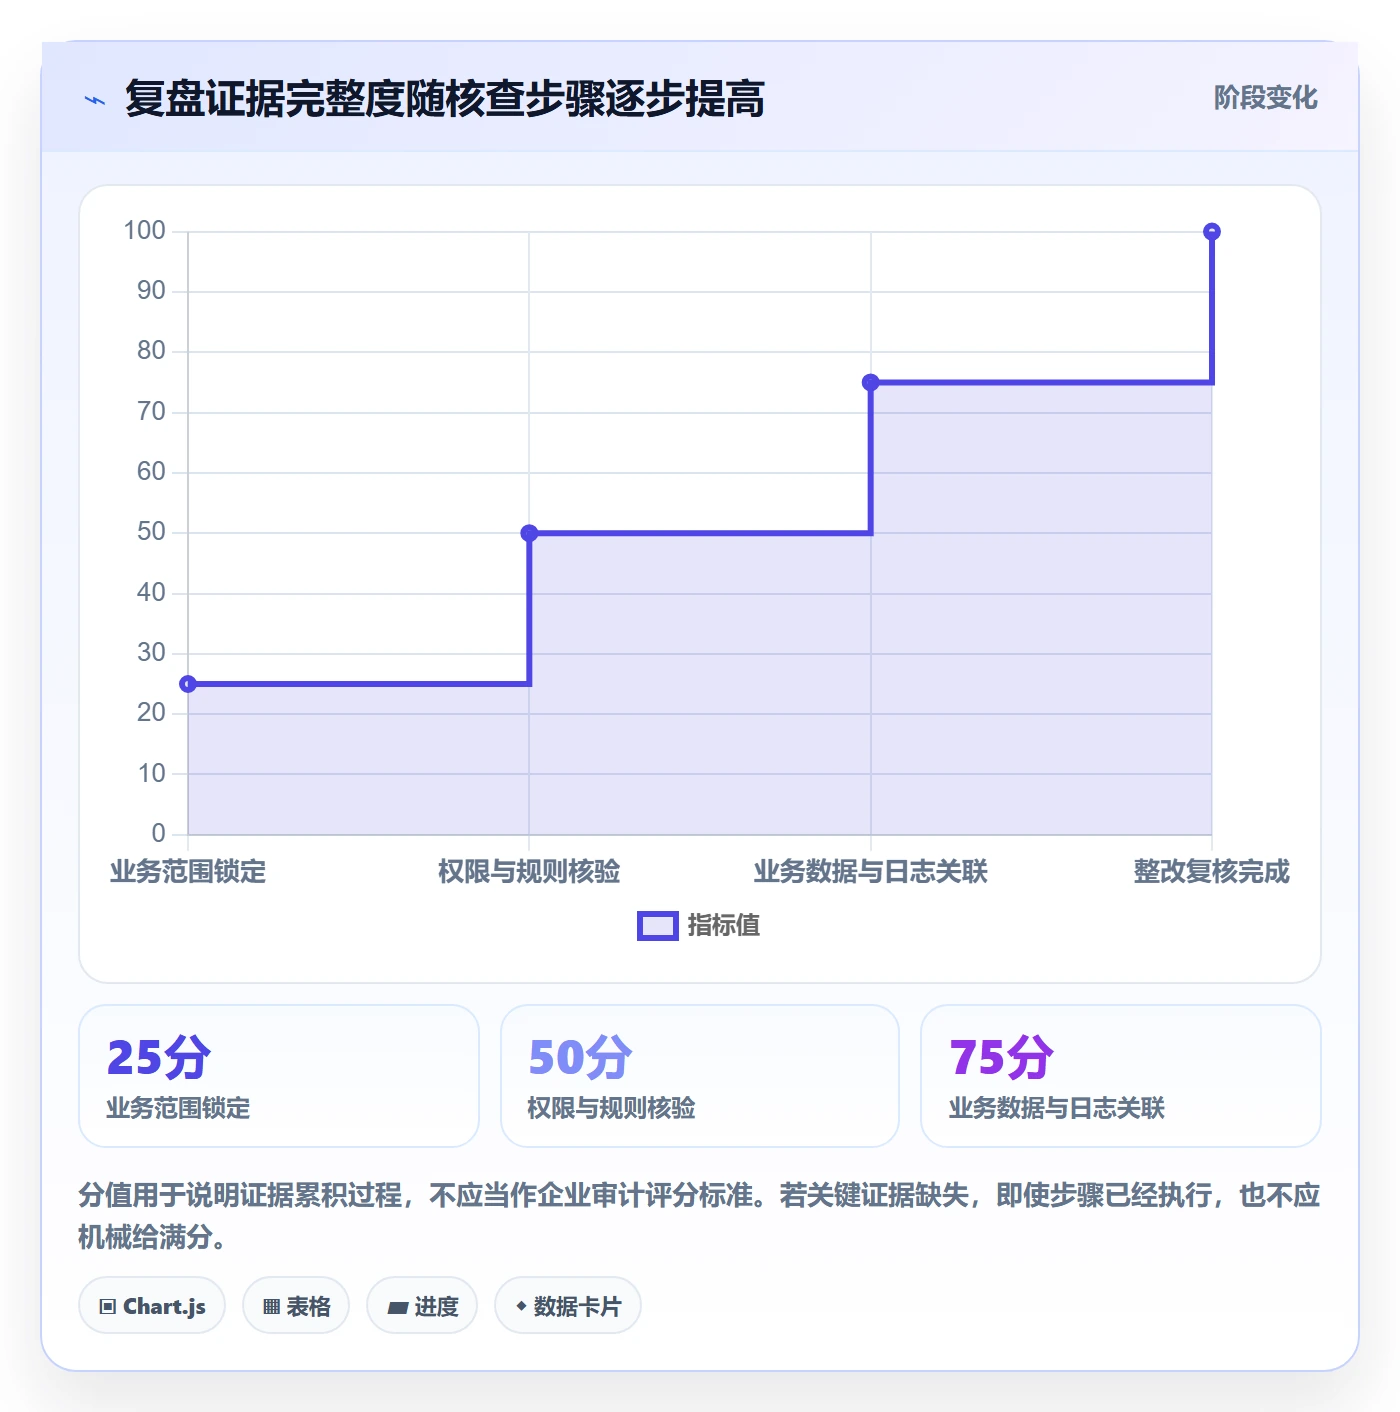Click the 表格 tag chip
The width and height of the screenshot is (1400, 1412).
(296, 1305)
